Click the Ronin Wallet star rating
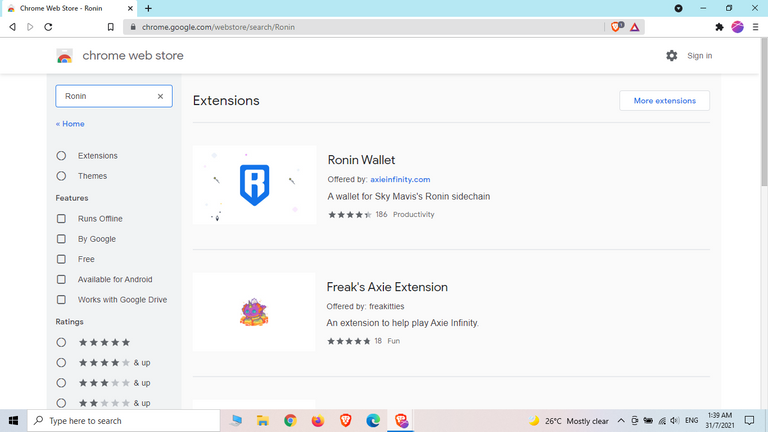This screenshot has height=432, width=768. click(x=350, y=215)
